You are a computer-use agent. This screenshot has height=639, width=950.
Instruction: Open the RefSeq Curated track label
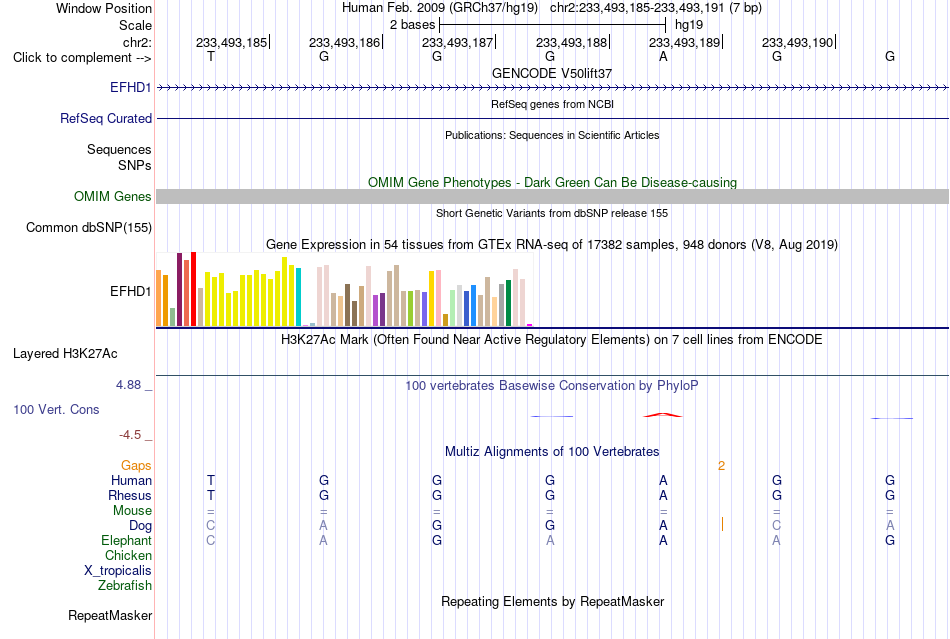[x=105, y=118]
